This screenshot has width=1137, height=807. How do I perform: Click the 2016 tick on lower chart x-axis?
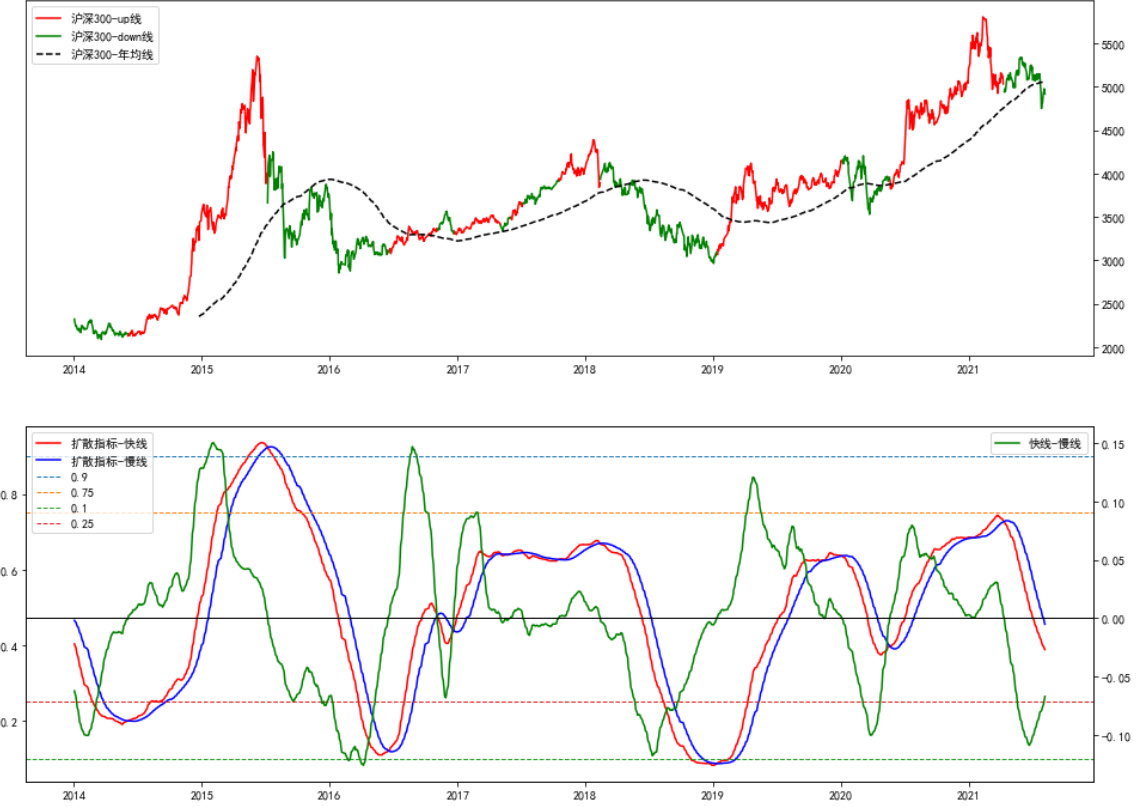click(329, 794)
